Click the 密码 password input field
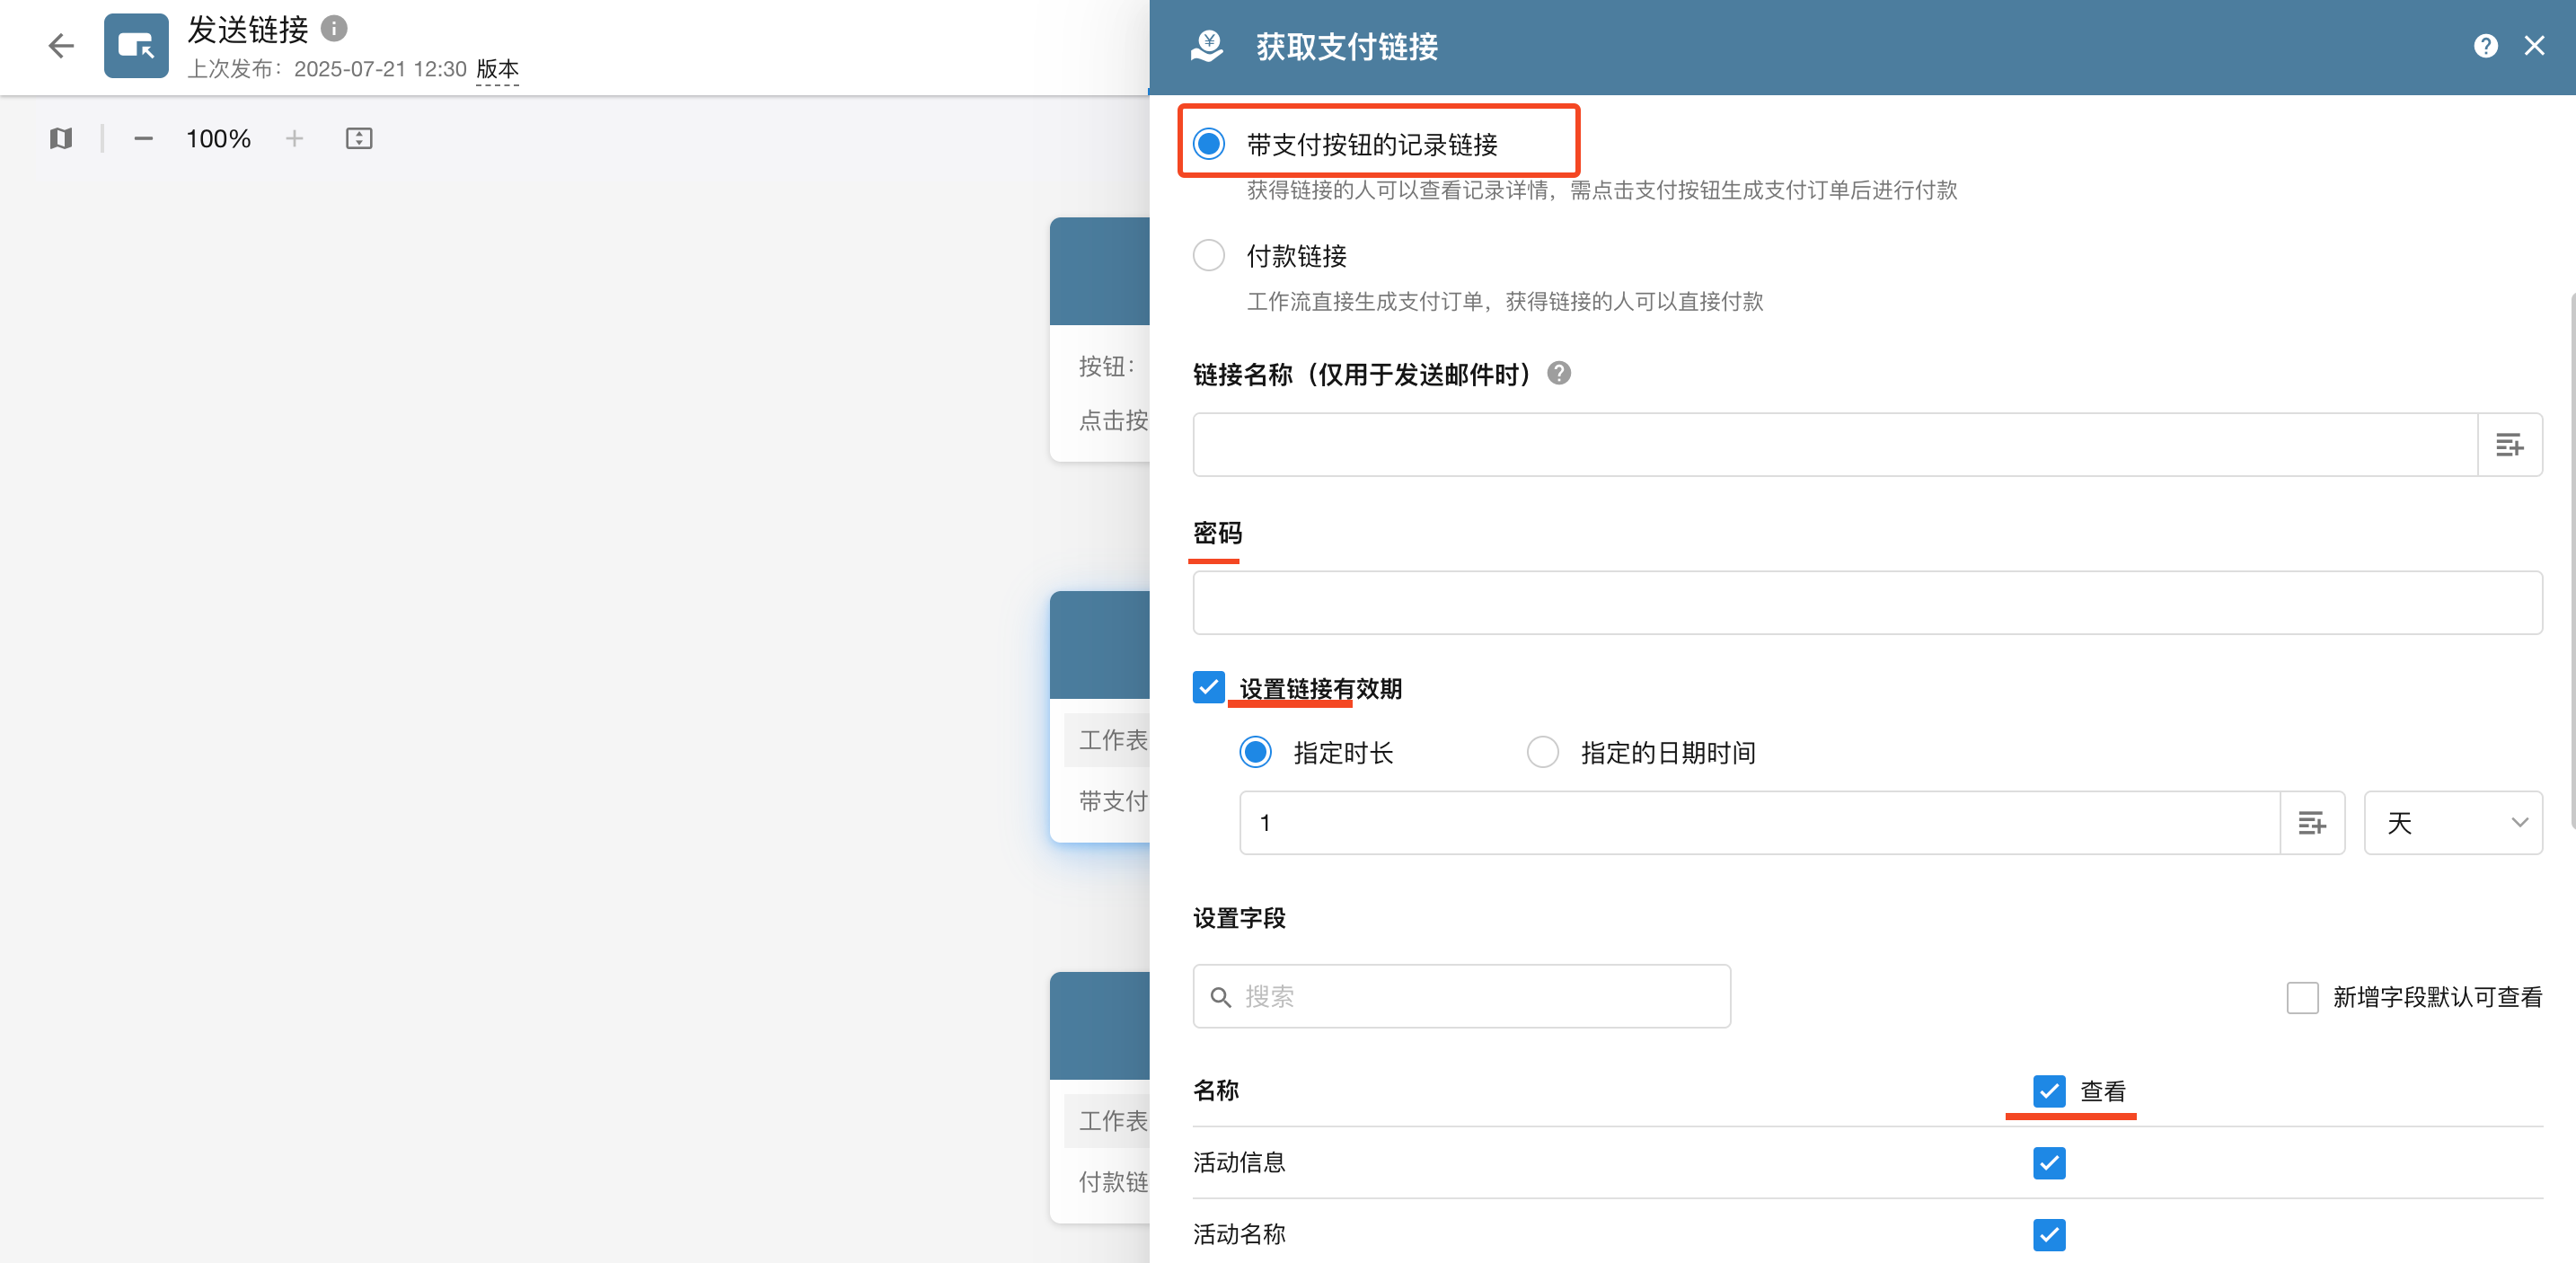2576x1263 pixels. click(x=1866, y=603)
